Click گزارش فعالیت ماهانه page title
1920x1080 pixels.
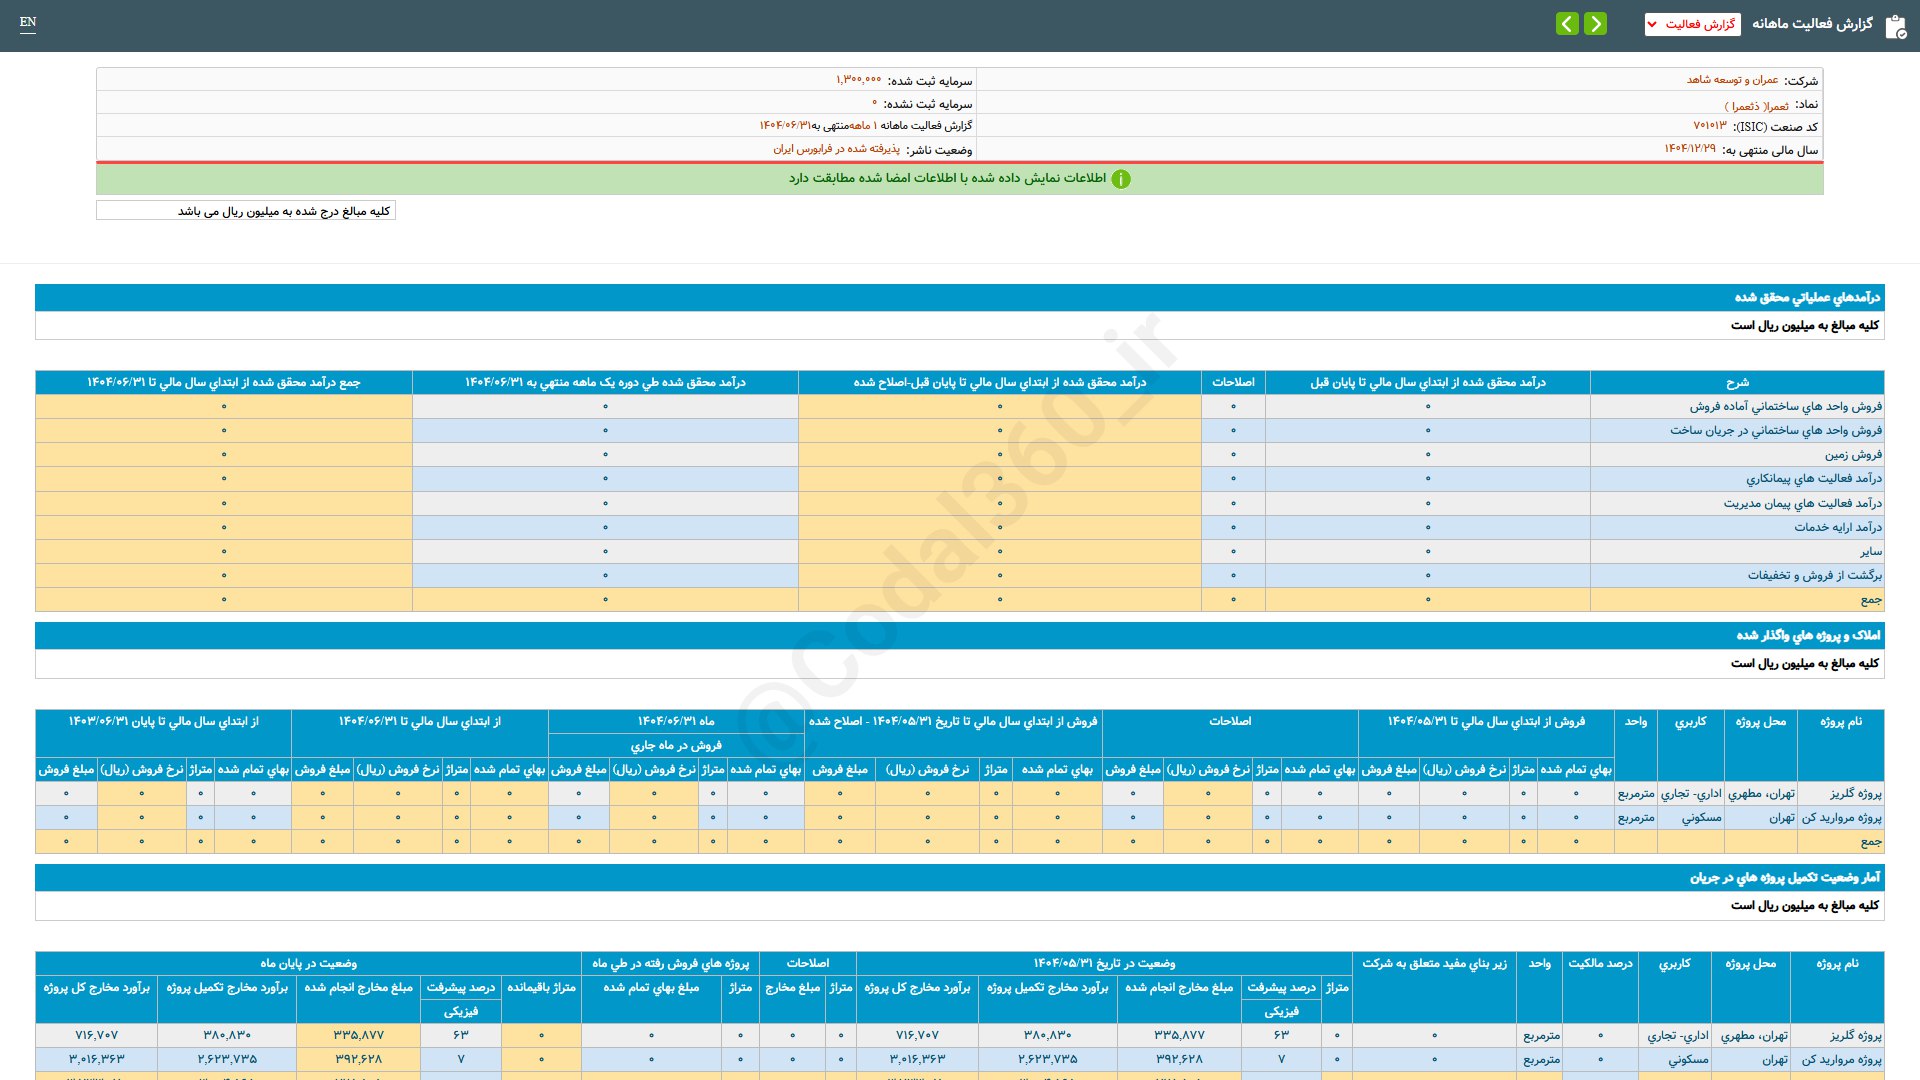[1811, 24]
